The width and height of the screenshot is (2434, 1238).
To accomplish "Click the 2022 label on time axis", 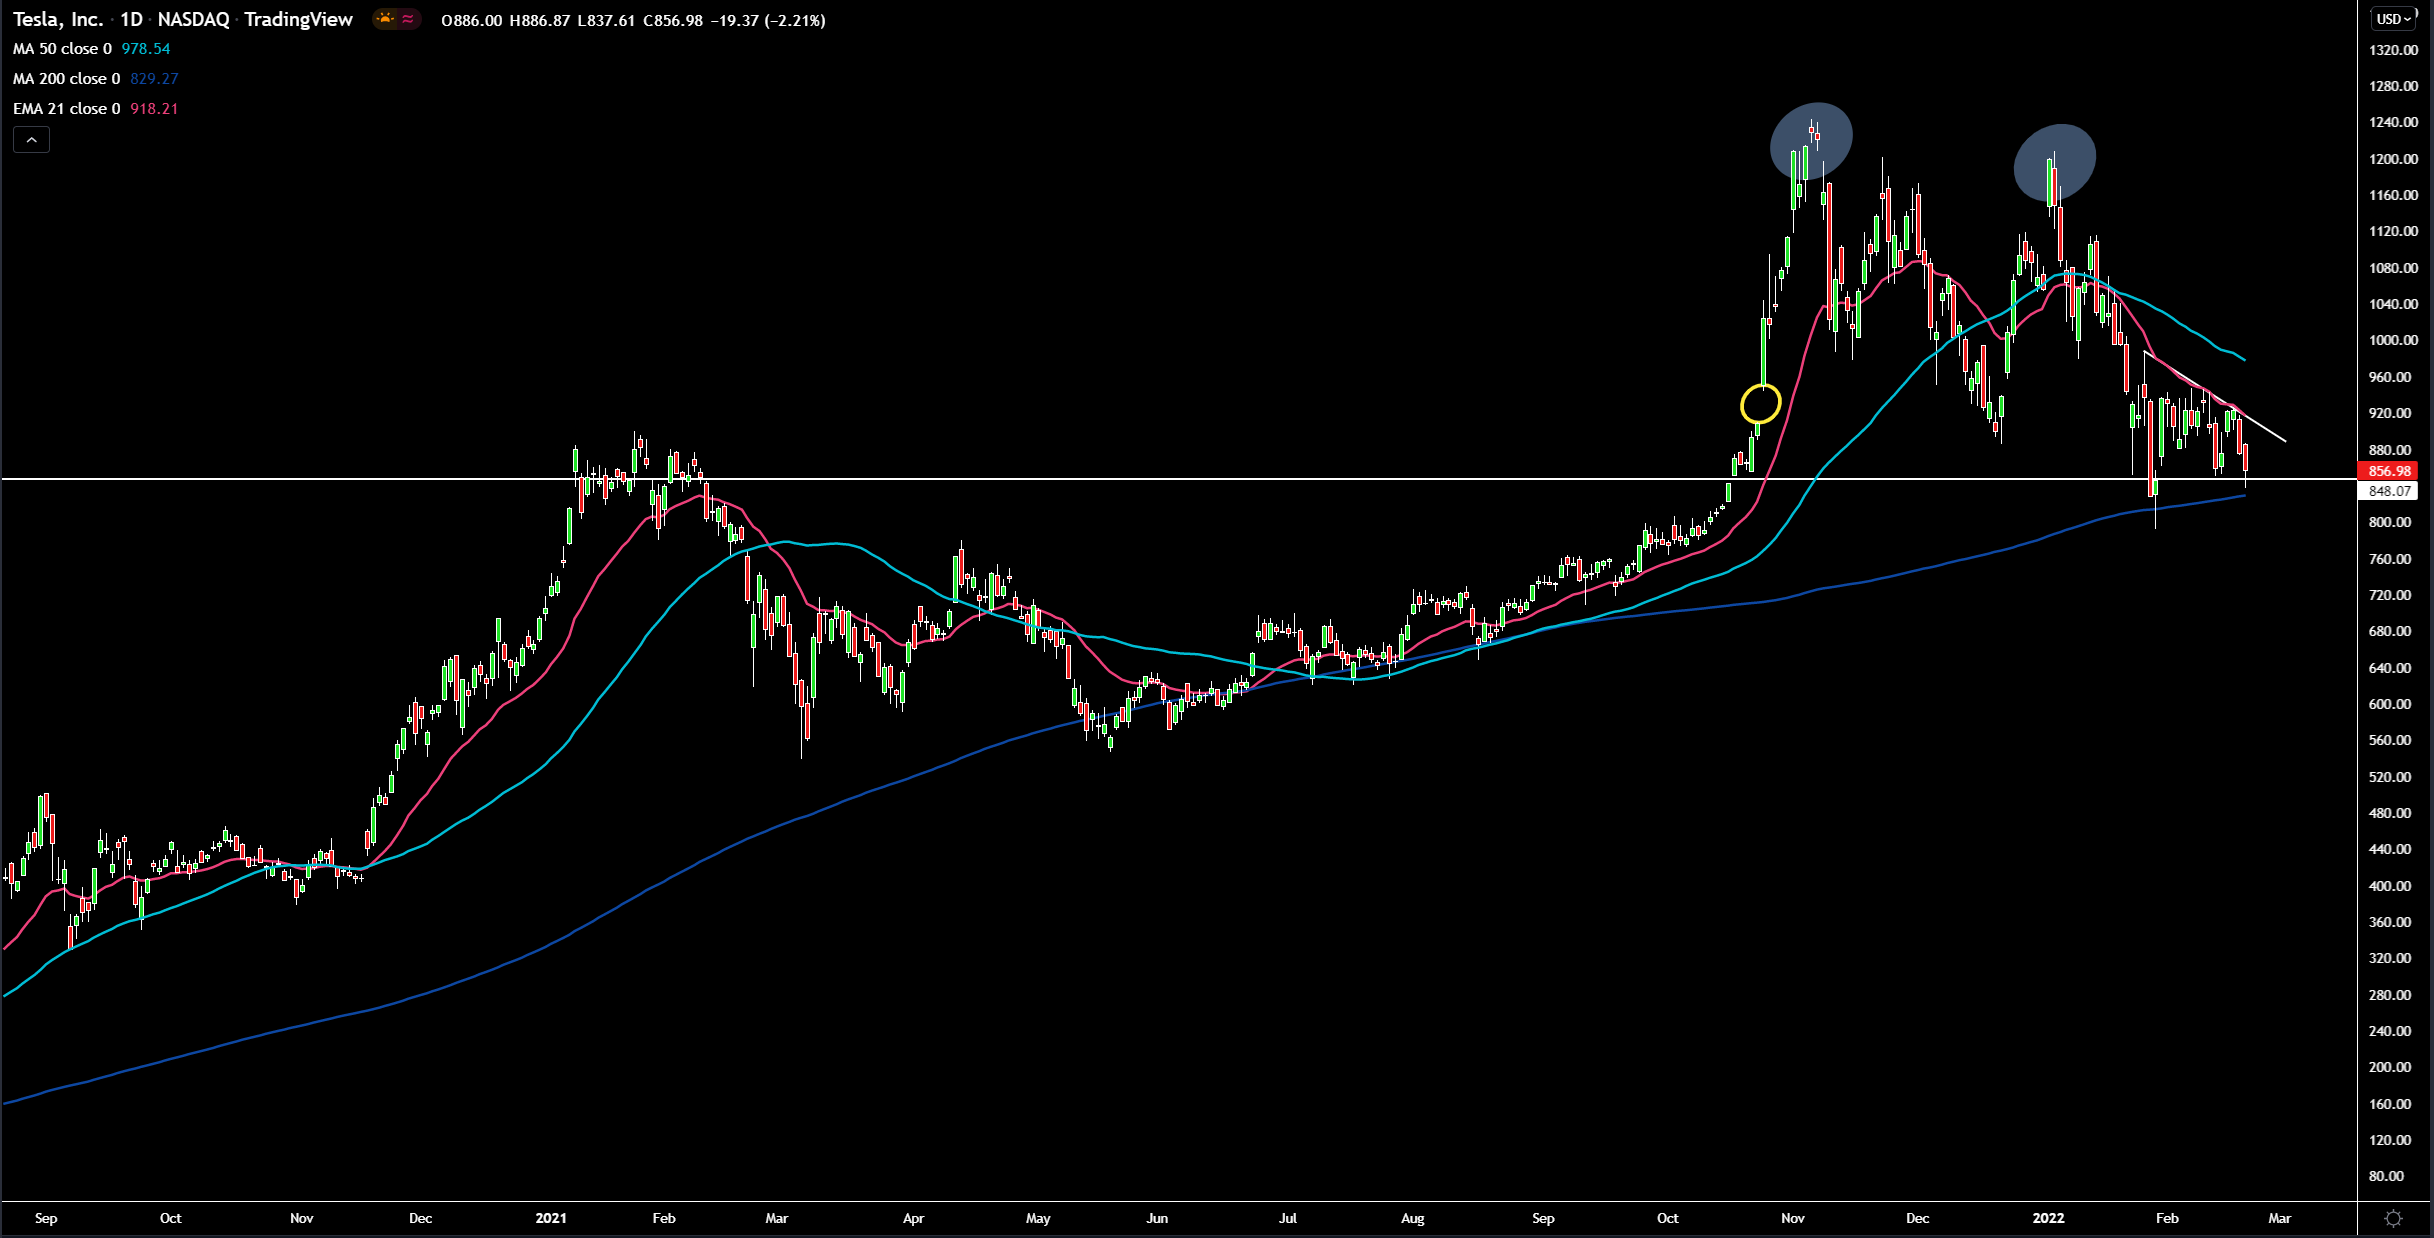I will (2048, 1218).
